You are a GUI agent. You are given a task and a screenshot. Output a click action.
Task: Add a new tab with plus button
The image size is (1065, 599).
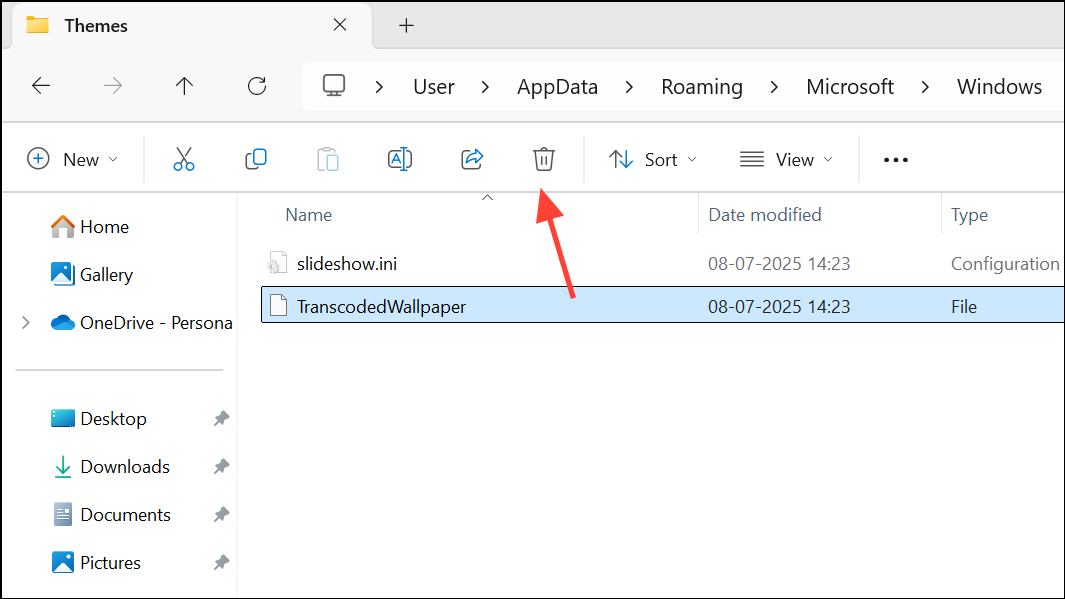[x=406, y=26]
